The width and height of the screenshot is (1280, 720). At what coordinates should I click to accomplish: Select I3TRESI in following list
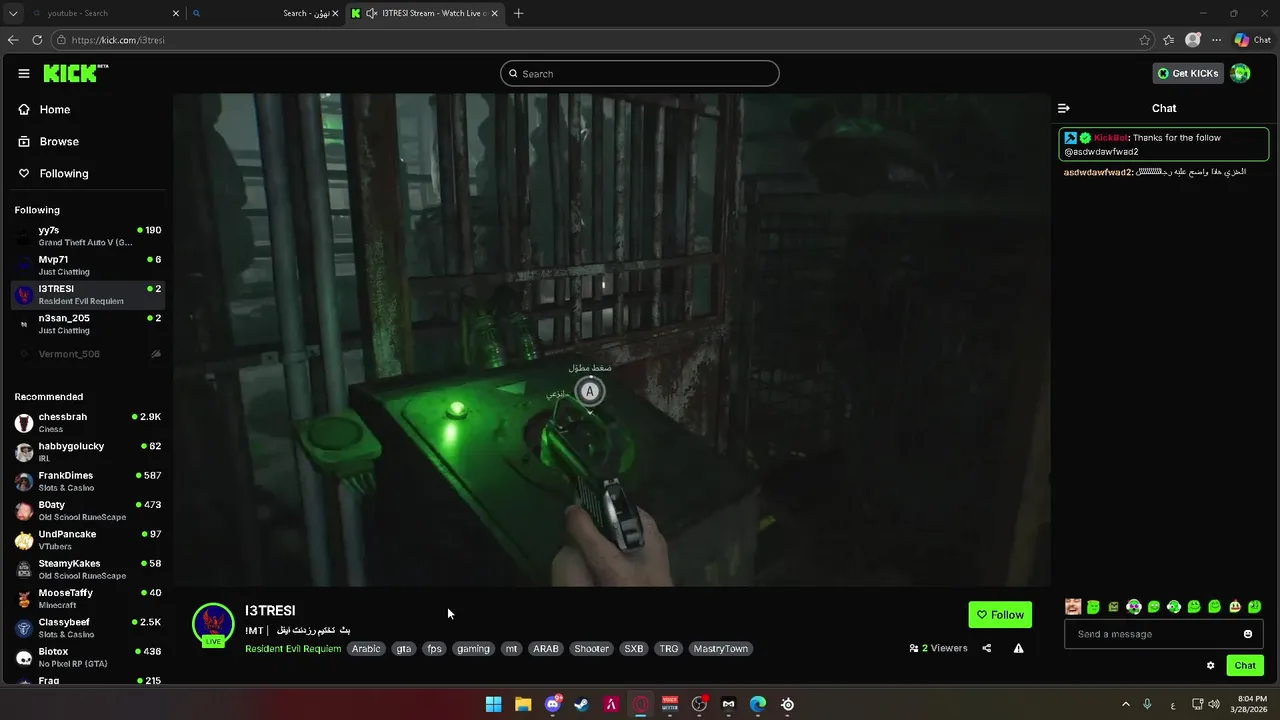pyautogui.click(x=88, y=294)
